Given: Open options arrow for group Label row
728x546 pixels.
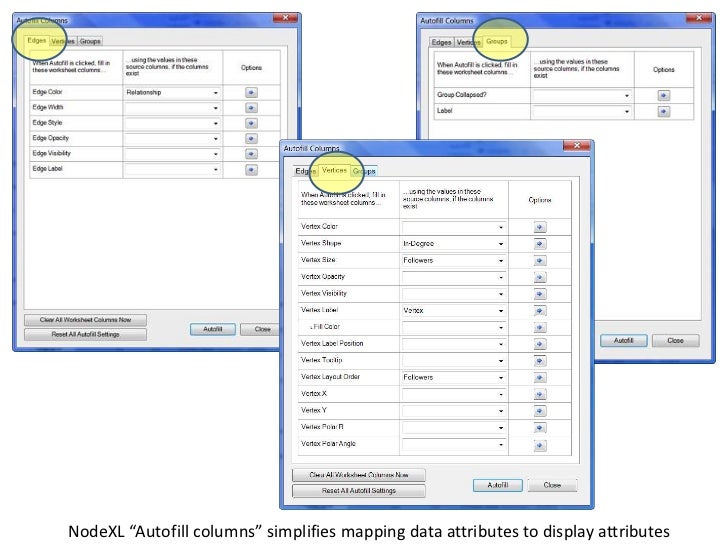Looking at the screenshot, I should click(x=663, y=111).
